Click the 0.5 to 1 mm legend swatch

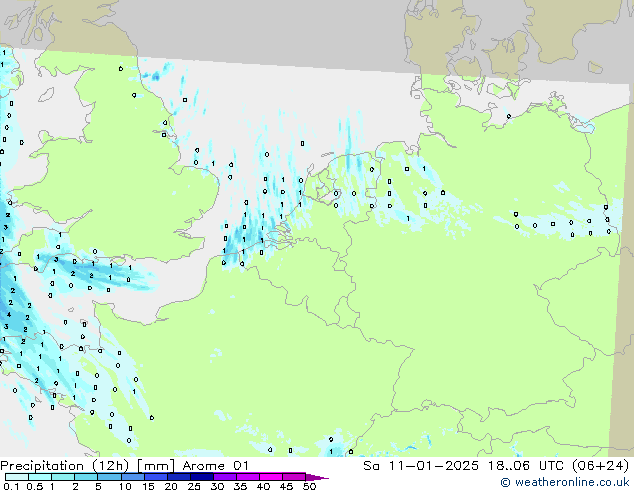click(40, 477)
